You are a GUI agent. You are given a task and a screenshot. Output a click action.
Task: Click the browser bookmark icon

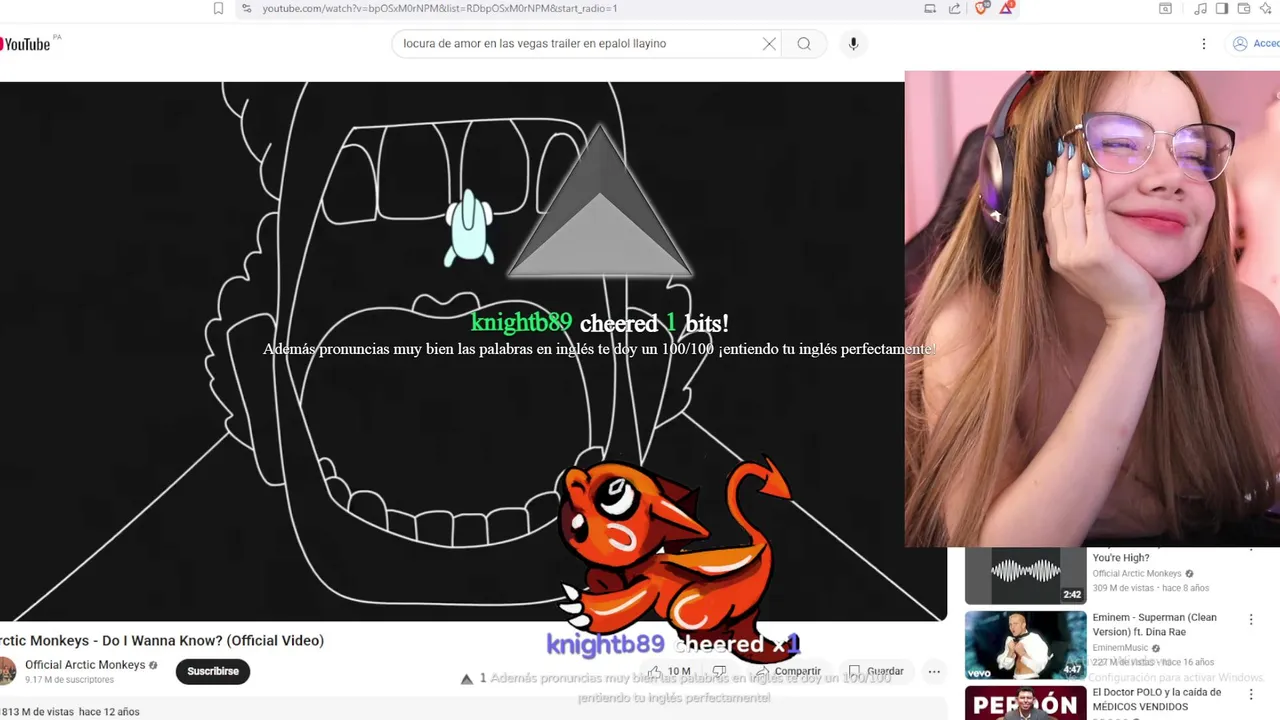coord(218,8)
